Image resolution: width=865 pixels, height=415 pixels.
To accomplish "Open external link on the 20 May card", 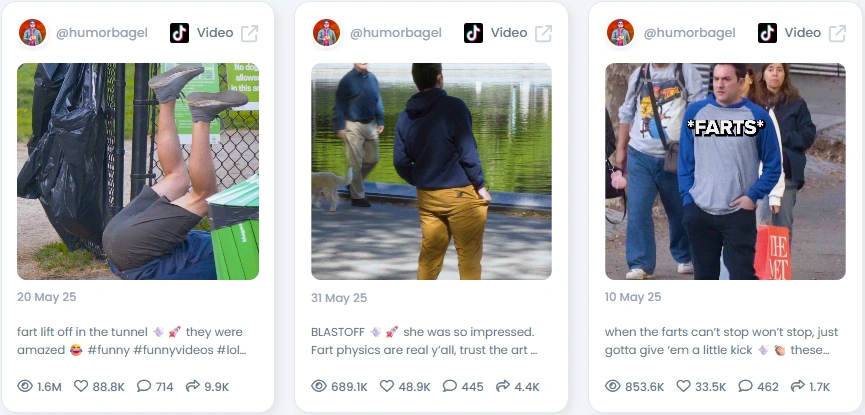I will [249, 33].
